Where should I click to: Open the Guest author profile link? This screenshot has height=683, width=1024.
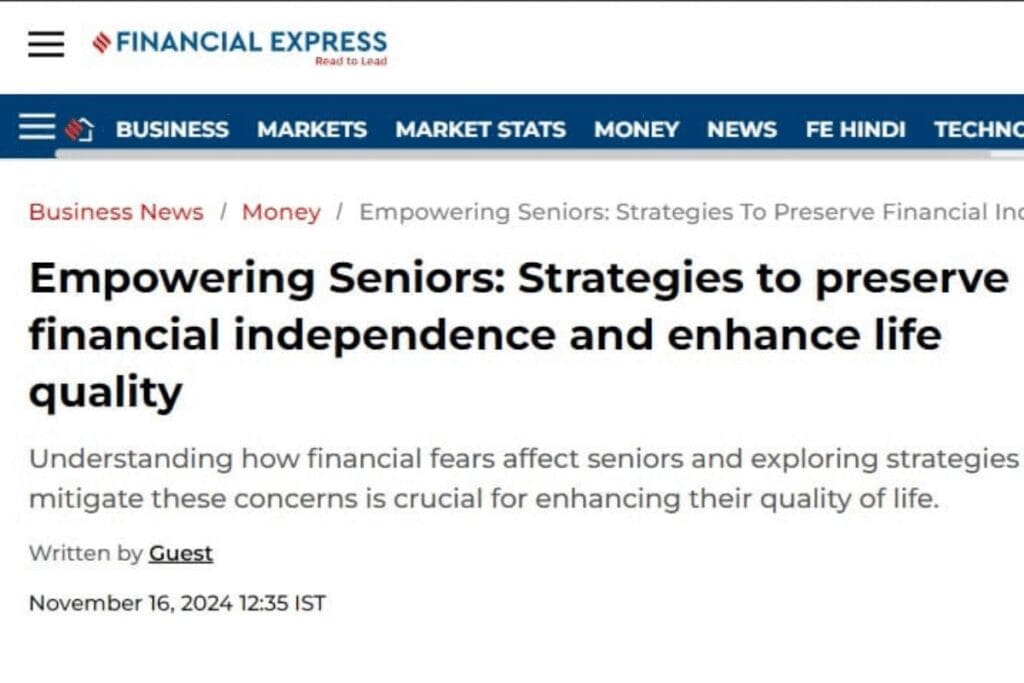click(181, 553)
